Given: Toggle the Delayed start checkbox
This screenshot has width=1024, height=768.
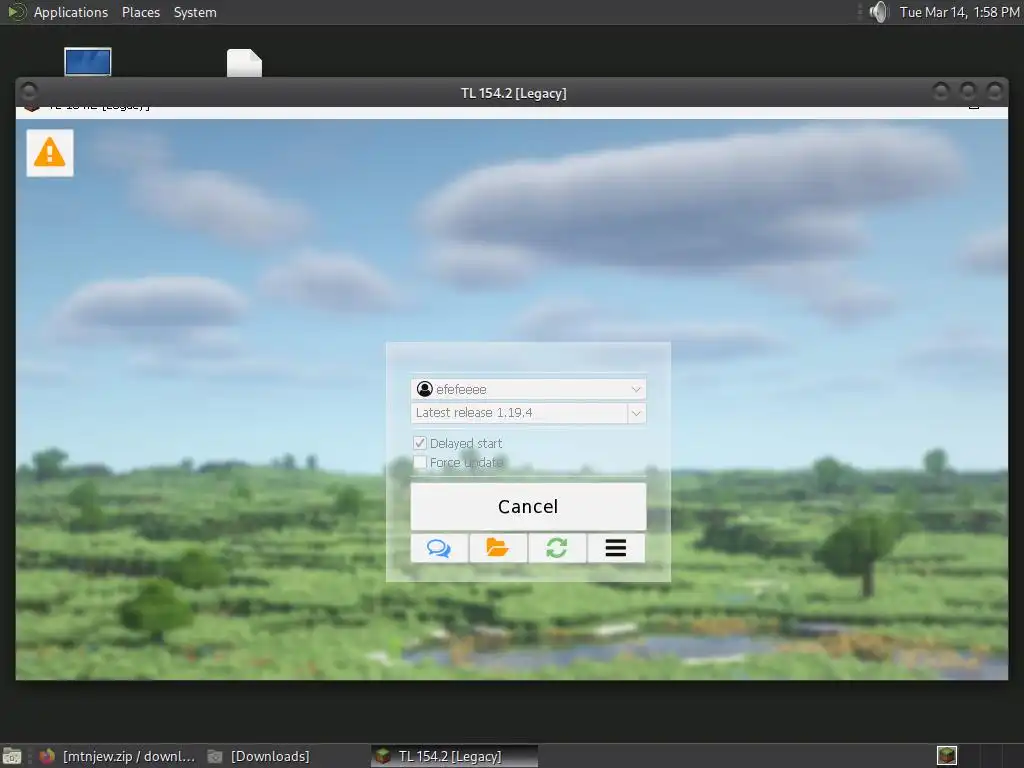Looking at the screenshot, I should [420, 443].
